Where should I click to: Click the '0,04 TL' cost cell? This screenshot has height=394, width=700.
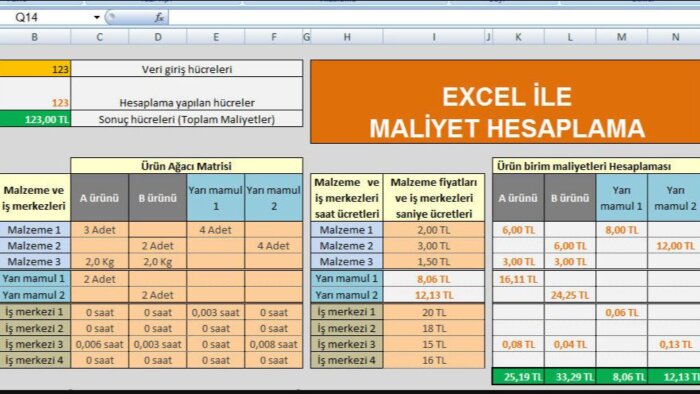pos(570,344)
